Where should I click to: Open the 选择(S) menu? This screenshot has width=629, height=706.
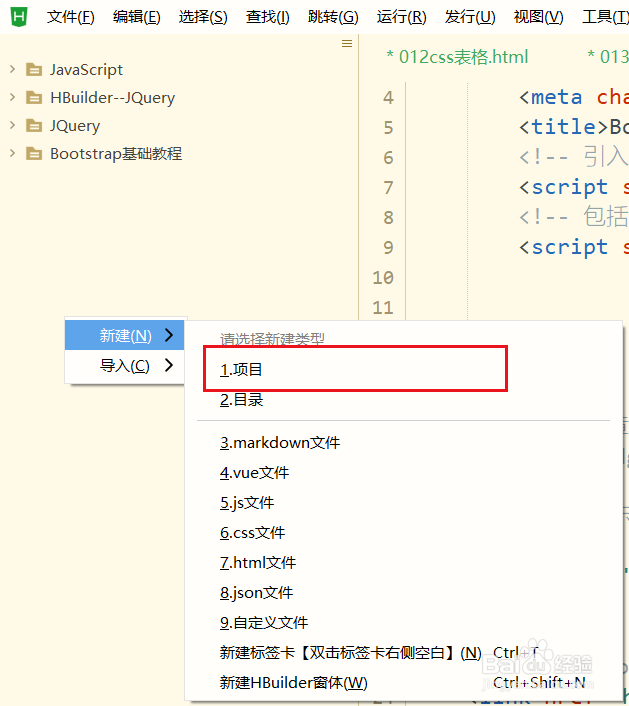tap(203, 17)
